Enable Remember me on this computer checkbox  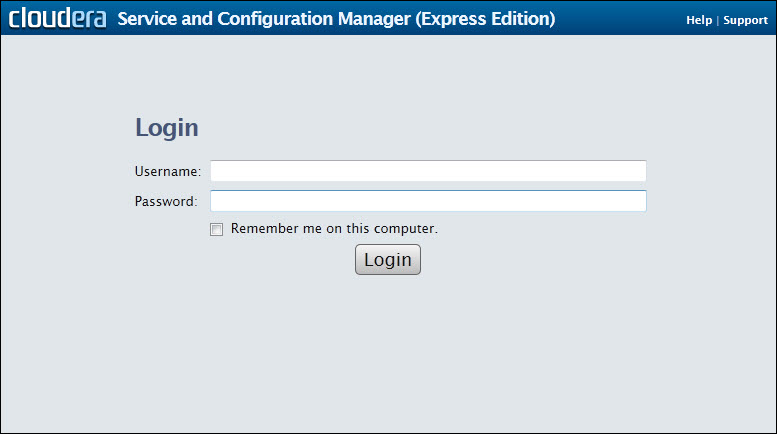coord(217,229)
